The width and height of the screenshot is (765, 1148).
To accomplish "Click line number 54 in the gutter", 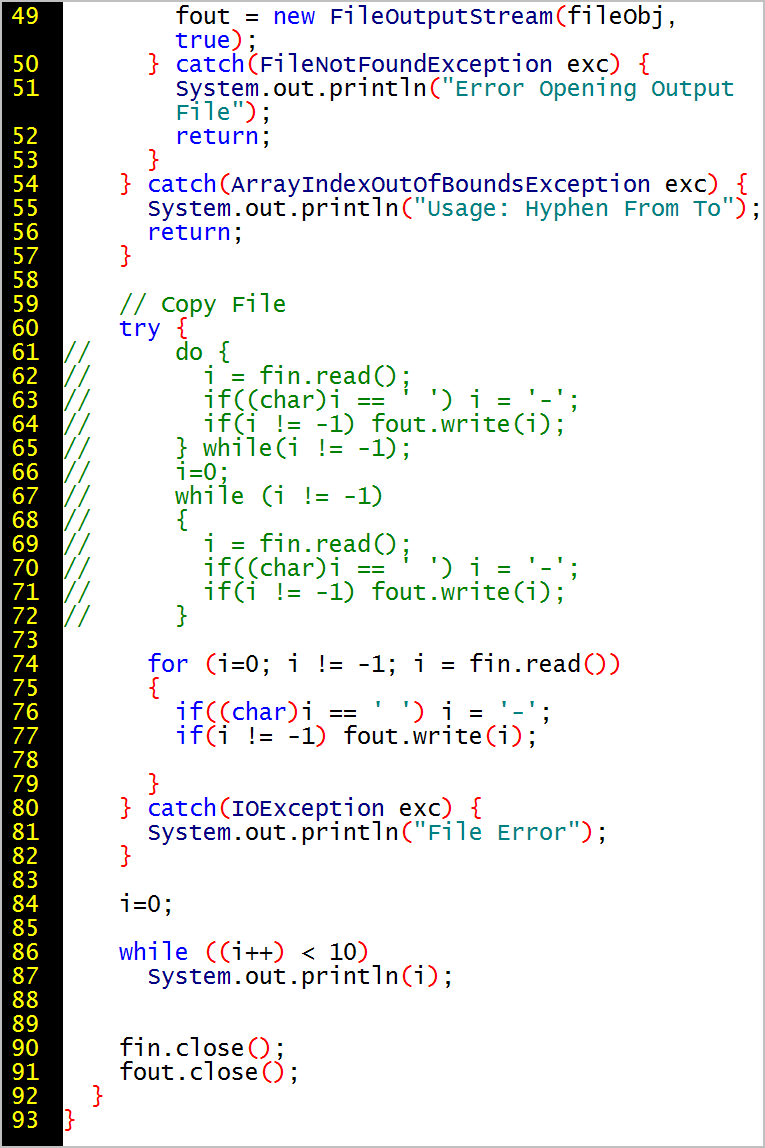I will coord(25,184).
